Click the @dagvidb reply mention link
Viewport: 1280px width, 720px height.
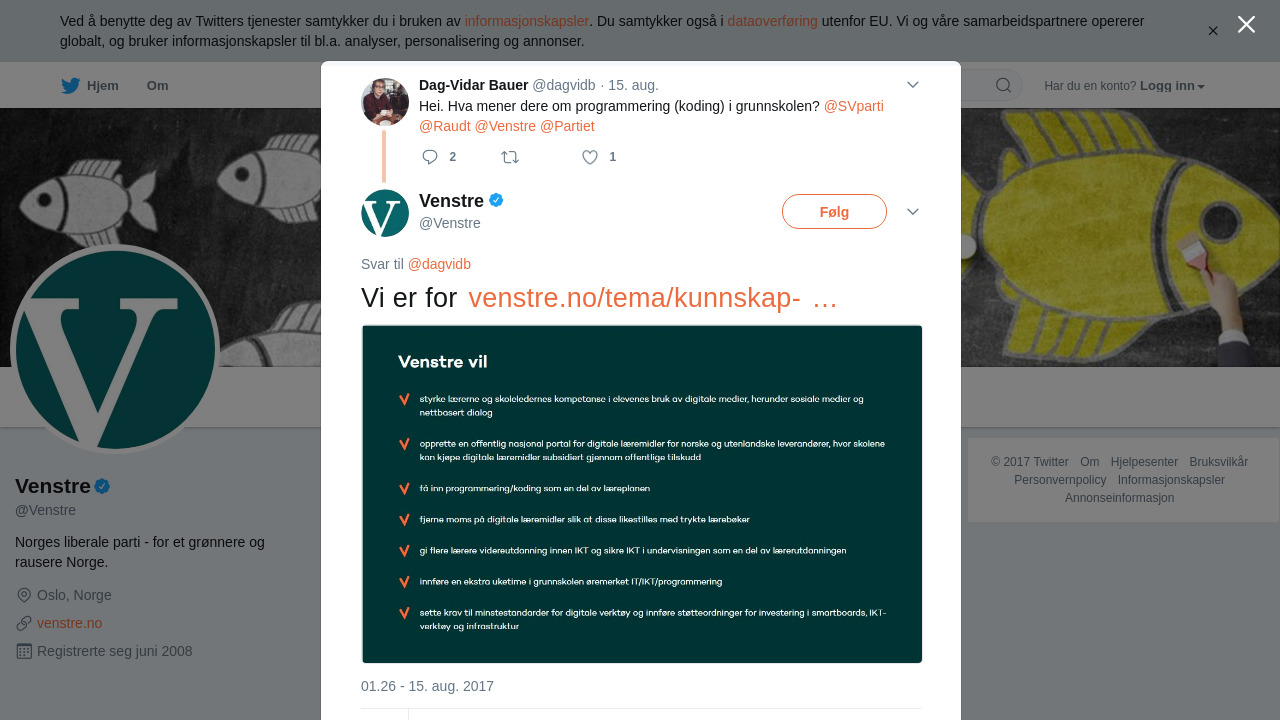(x=439, y=264)
